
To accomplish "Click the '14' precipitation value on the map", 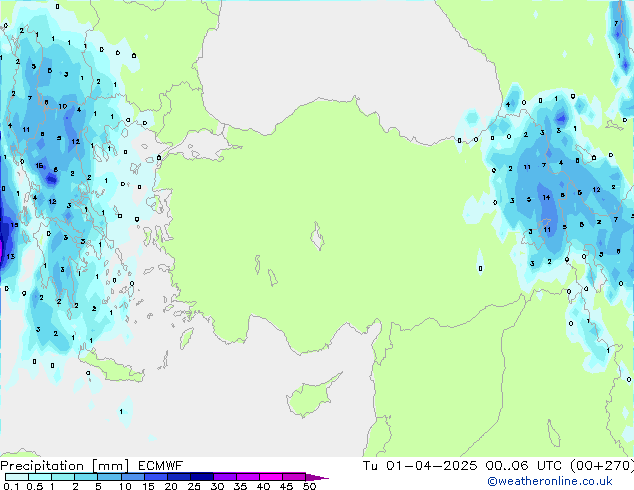I will pos(546,197).
